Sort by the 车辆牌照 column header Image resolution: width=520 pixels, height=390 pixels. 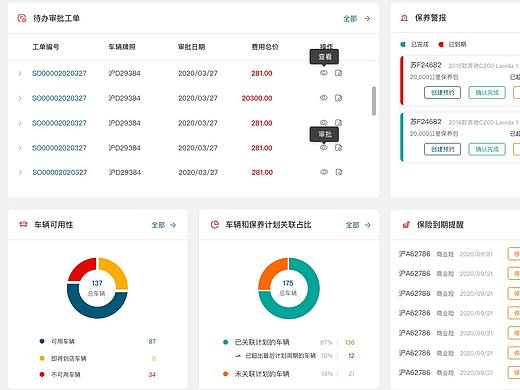click(122, 47)
